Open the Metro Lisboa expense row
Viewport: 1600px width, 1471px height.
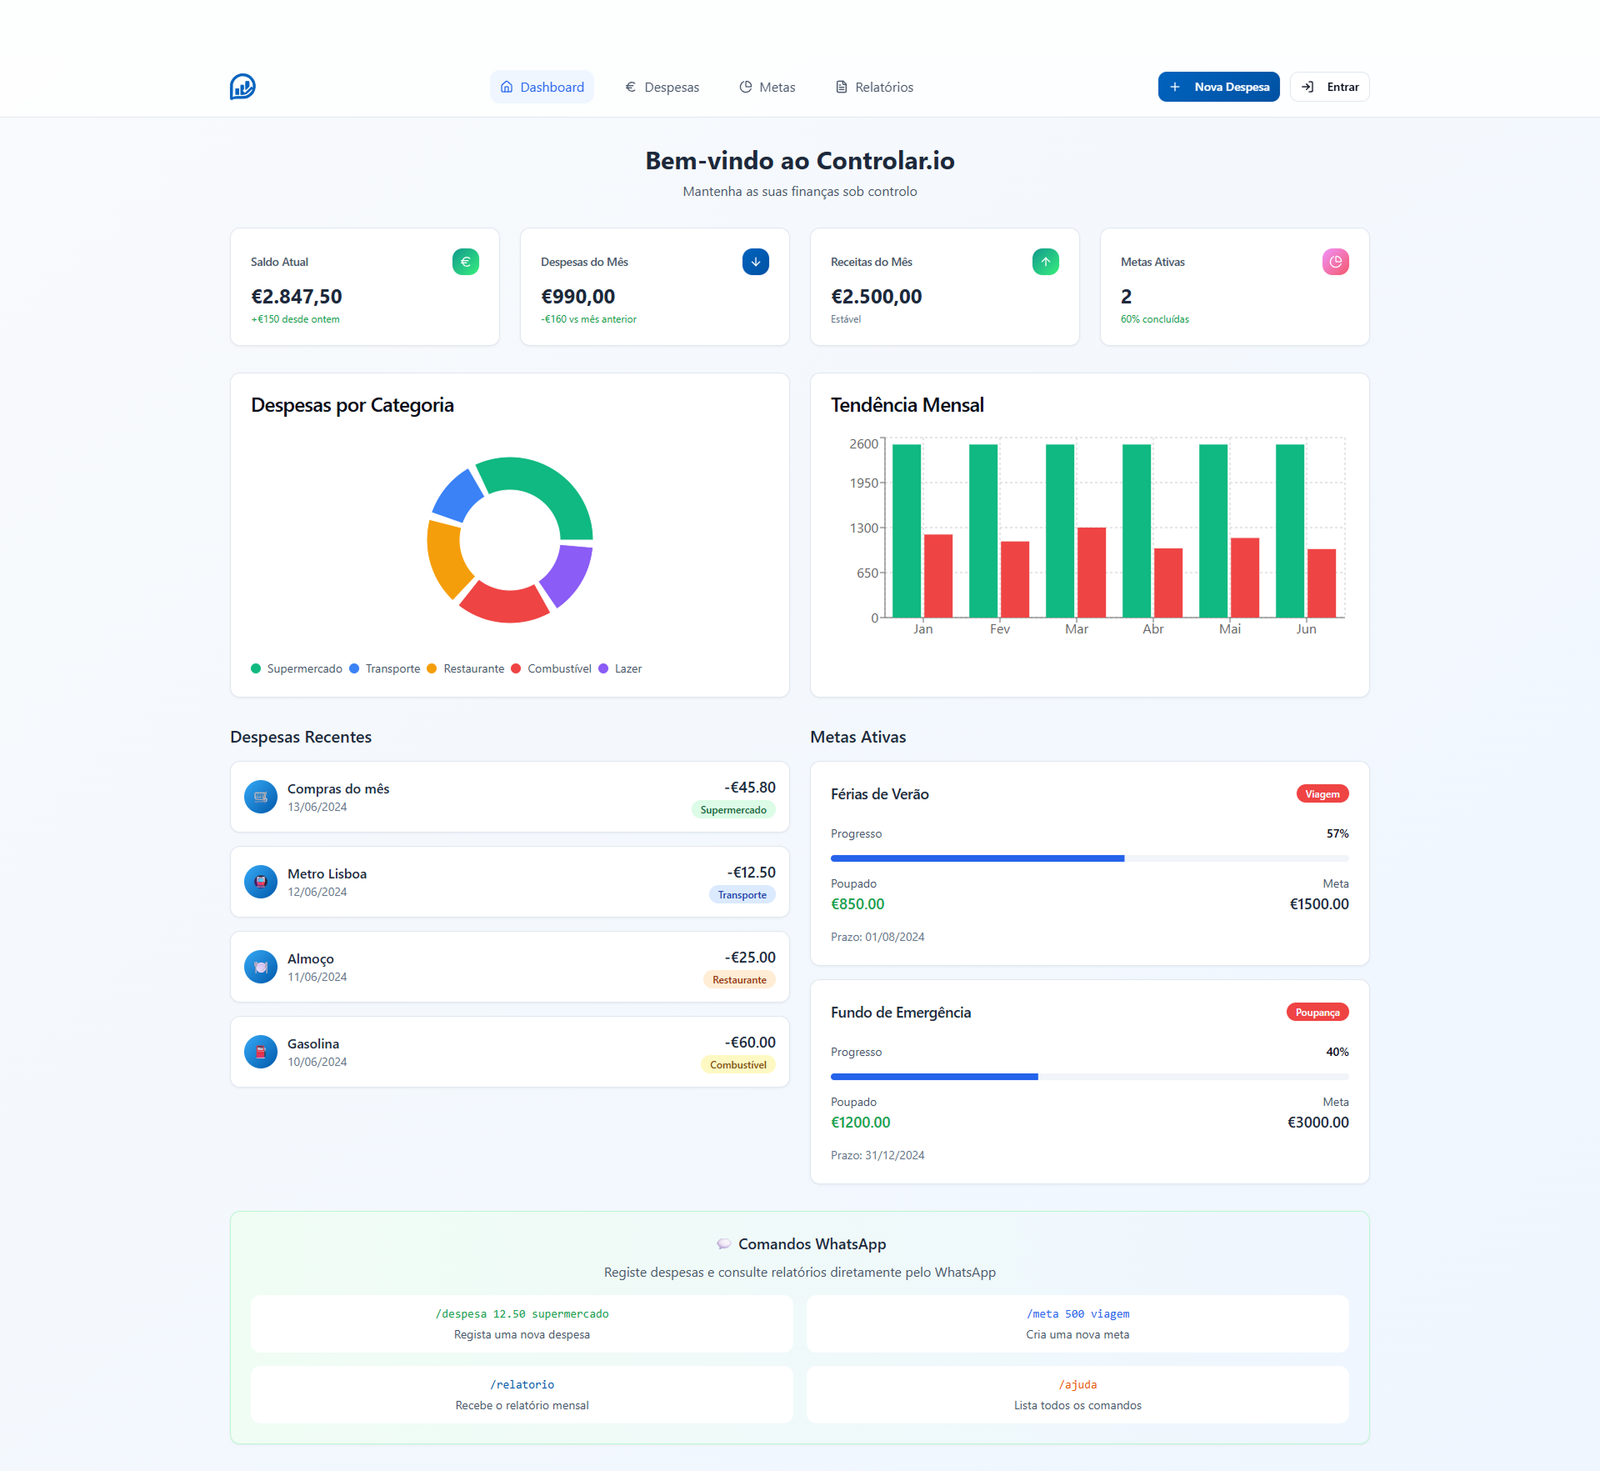[x=510, y=882]
